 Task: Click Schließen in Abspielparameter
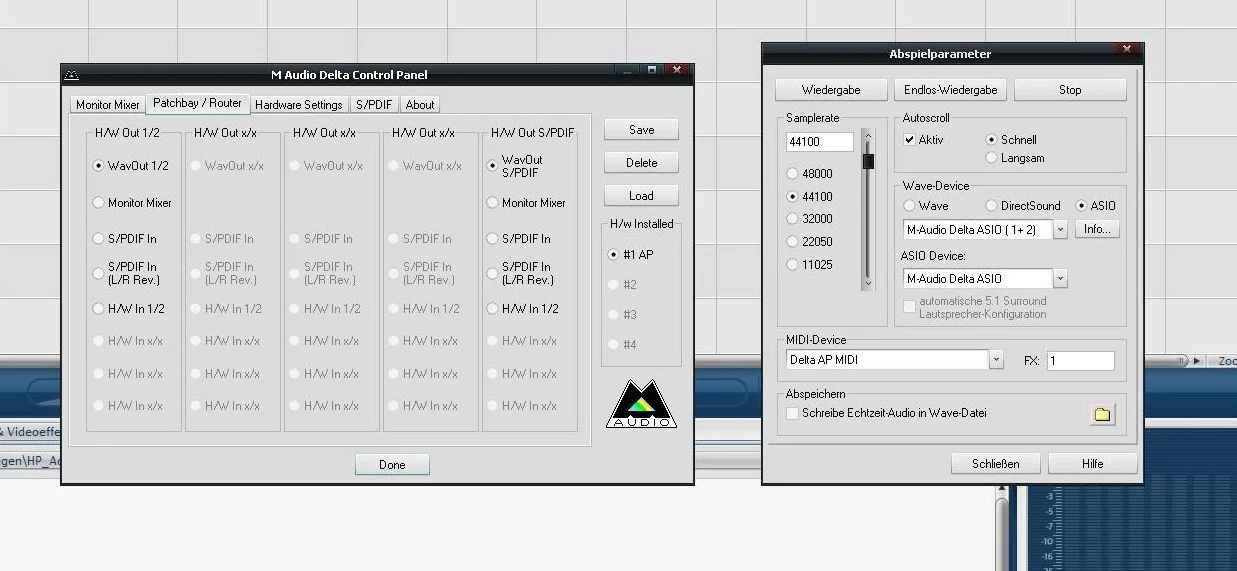(996, 464)
